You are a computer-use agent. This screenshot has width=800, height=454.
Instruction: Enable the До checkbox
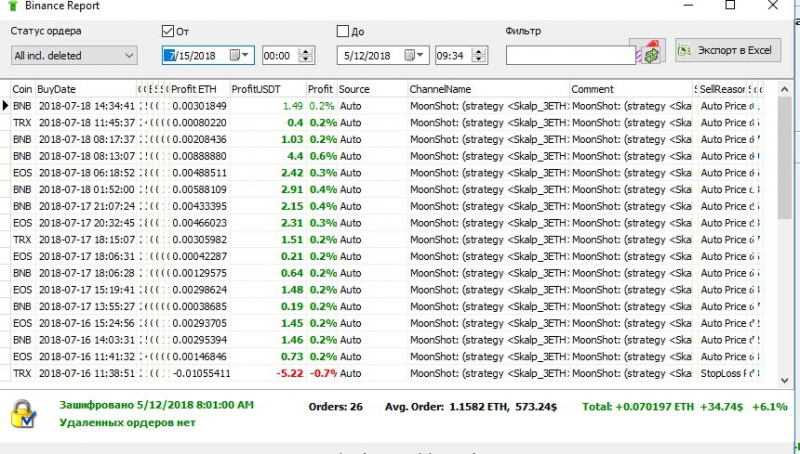[x=343, y=31]
